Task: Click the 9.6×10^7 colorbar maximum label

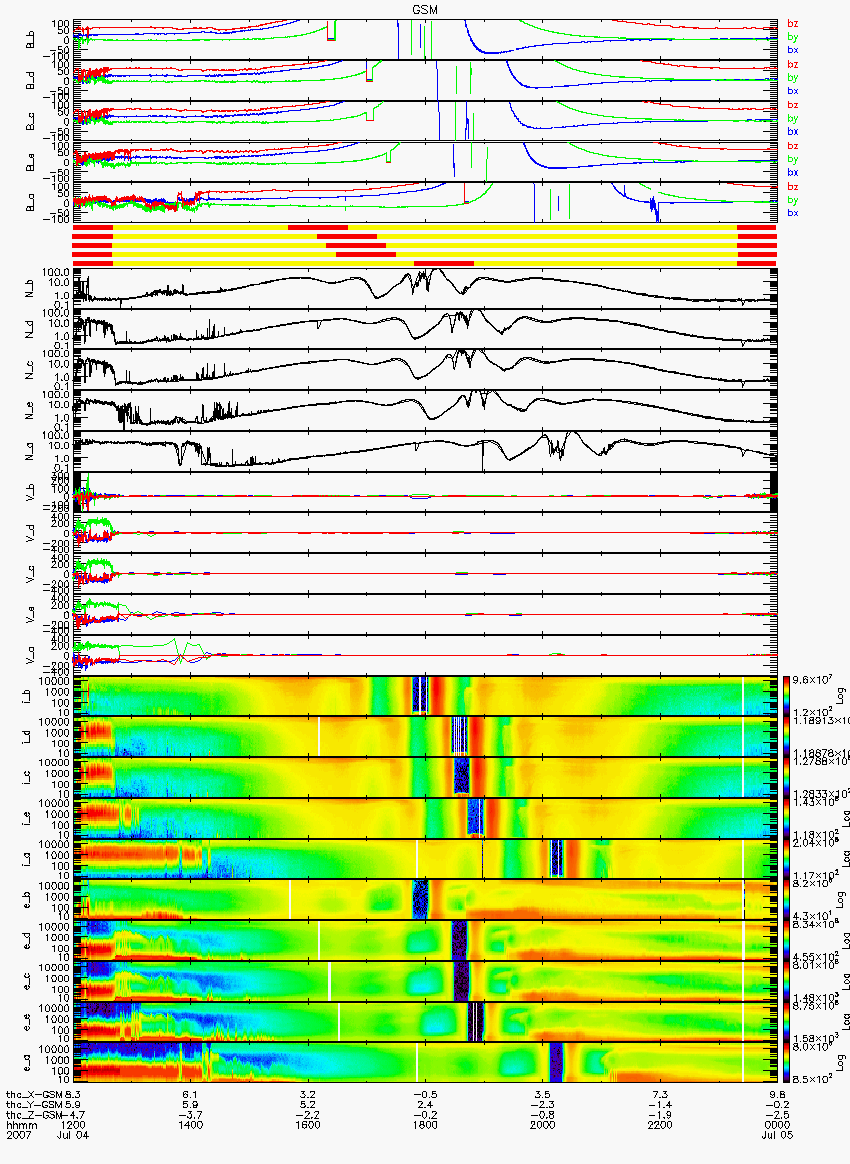Action: click(x=811, y=680)
